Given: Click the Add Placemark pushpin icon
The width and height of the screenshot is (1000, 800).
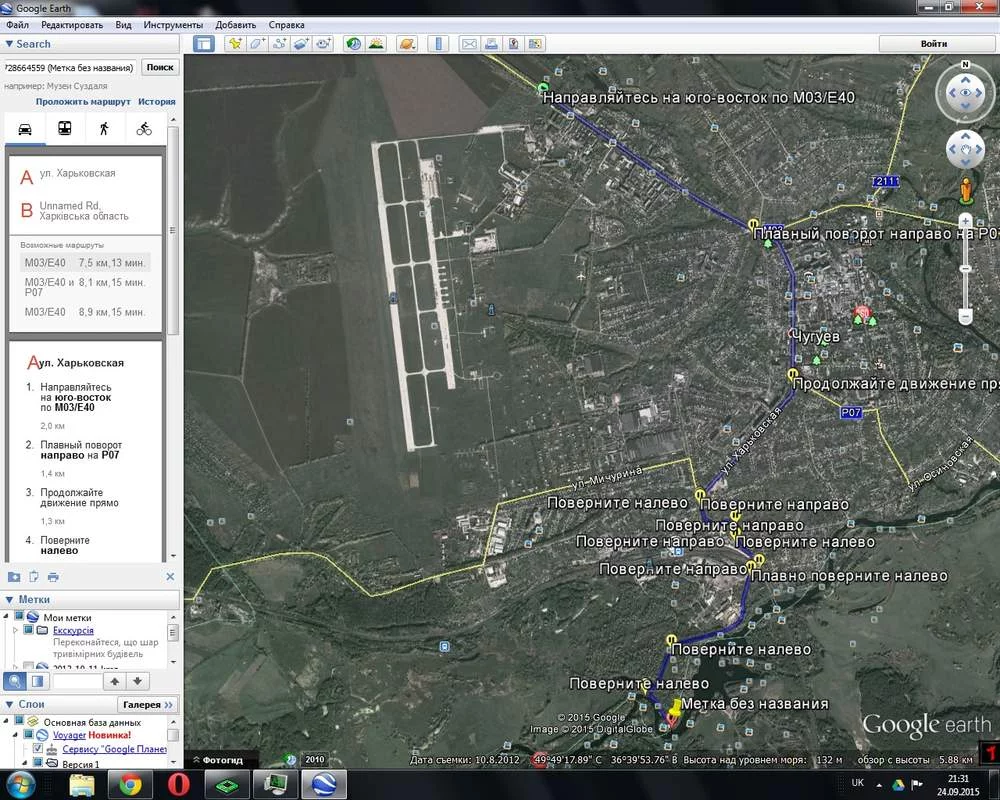Looking at the screenshot, I should [x=234, y=44].
